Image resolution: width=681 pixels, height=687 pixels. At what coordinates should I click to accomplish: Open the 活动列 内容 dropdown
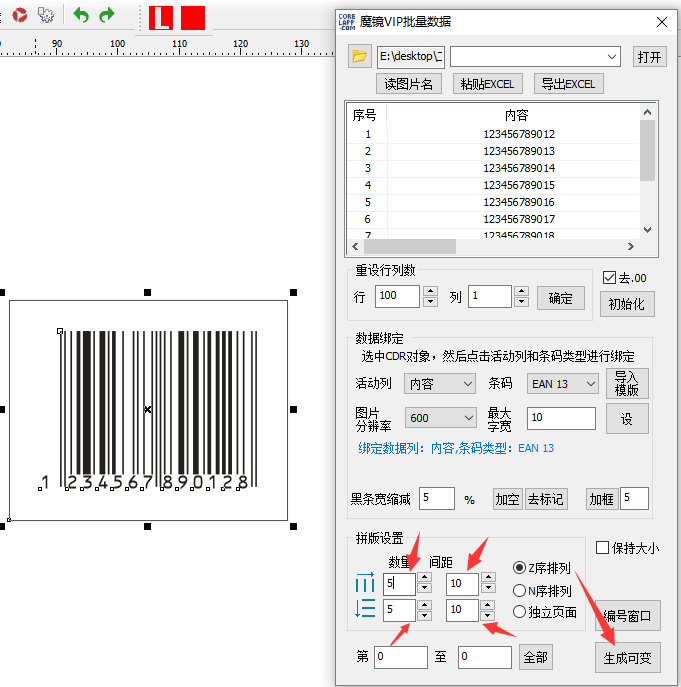(440, 384)
